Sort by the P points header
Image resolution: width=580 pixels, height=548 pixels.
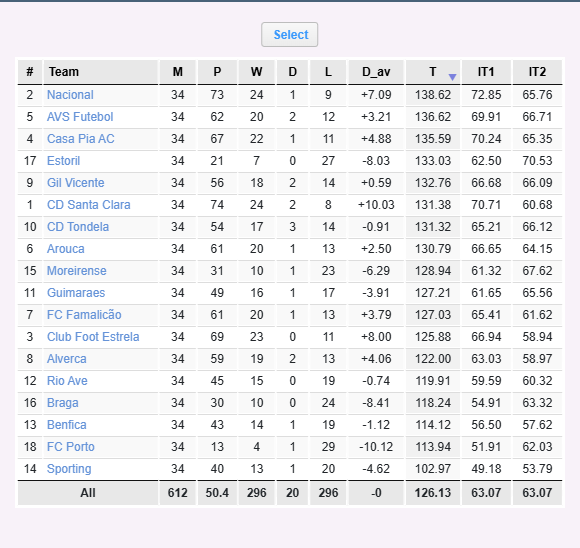point(217,72)
